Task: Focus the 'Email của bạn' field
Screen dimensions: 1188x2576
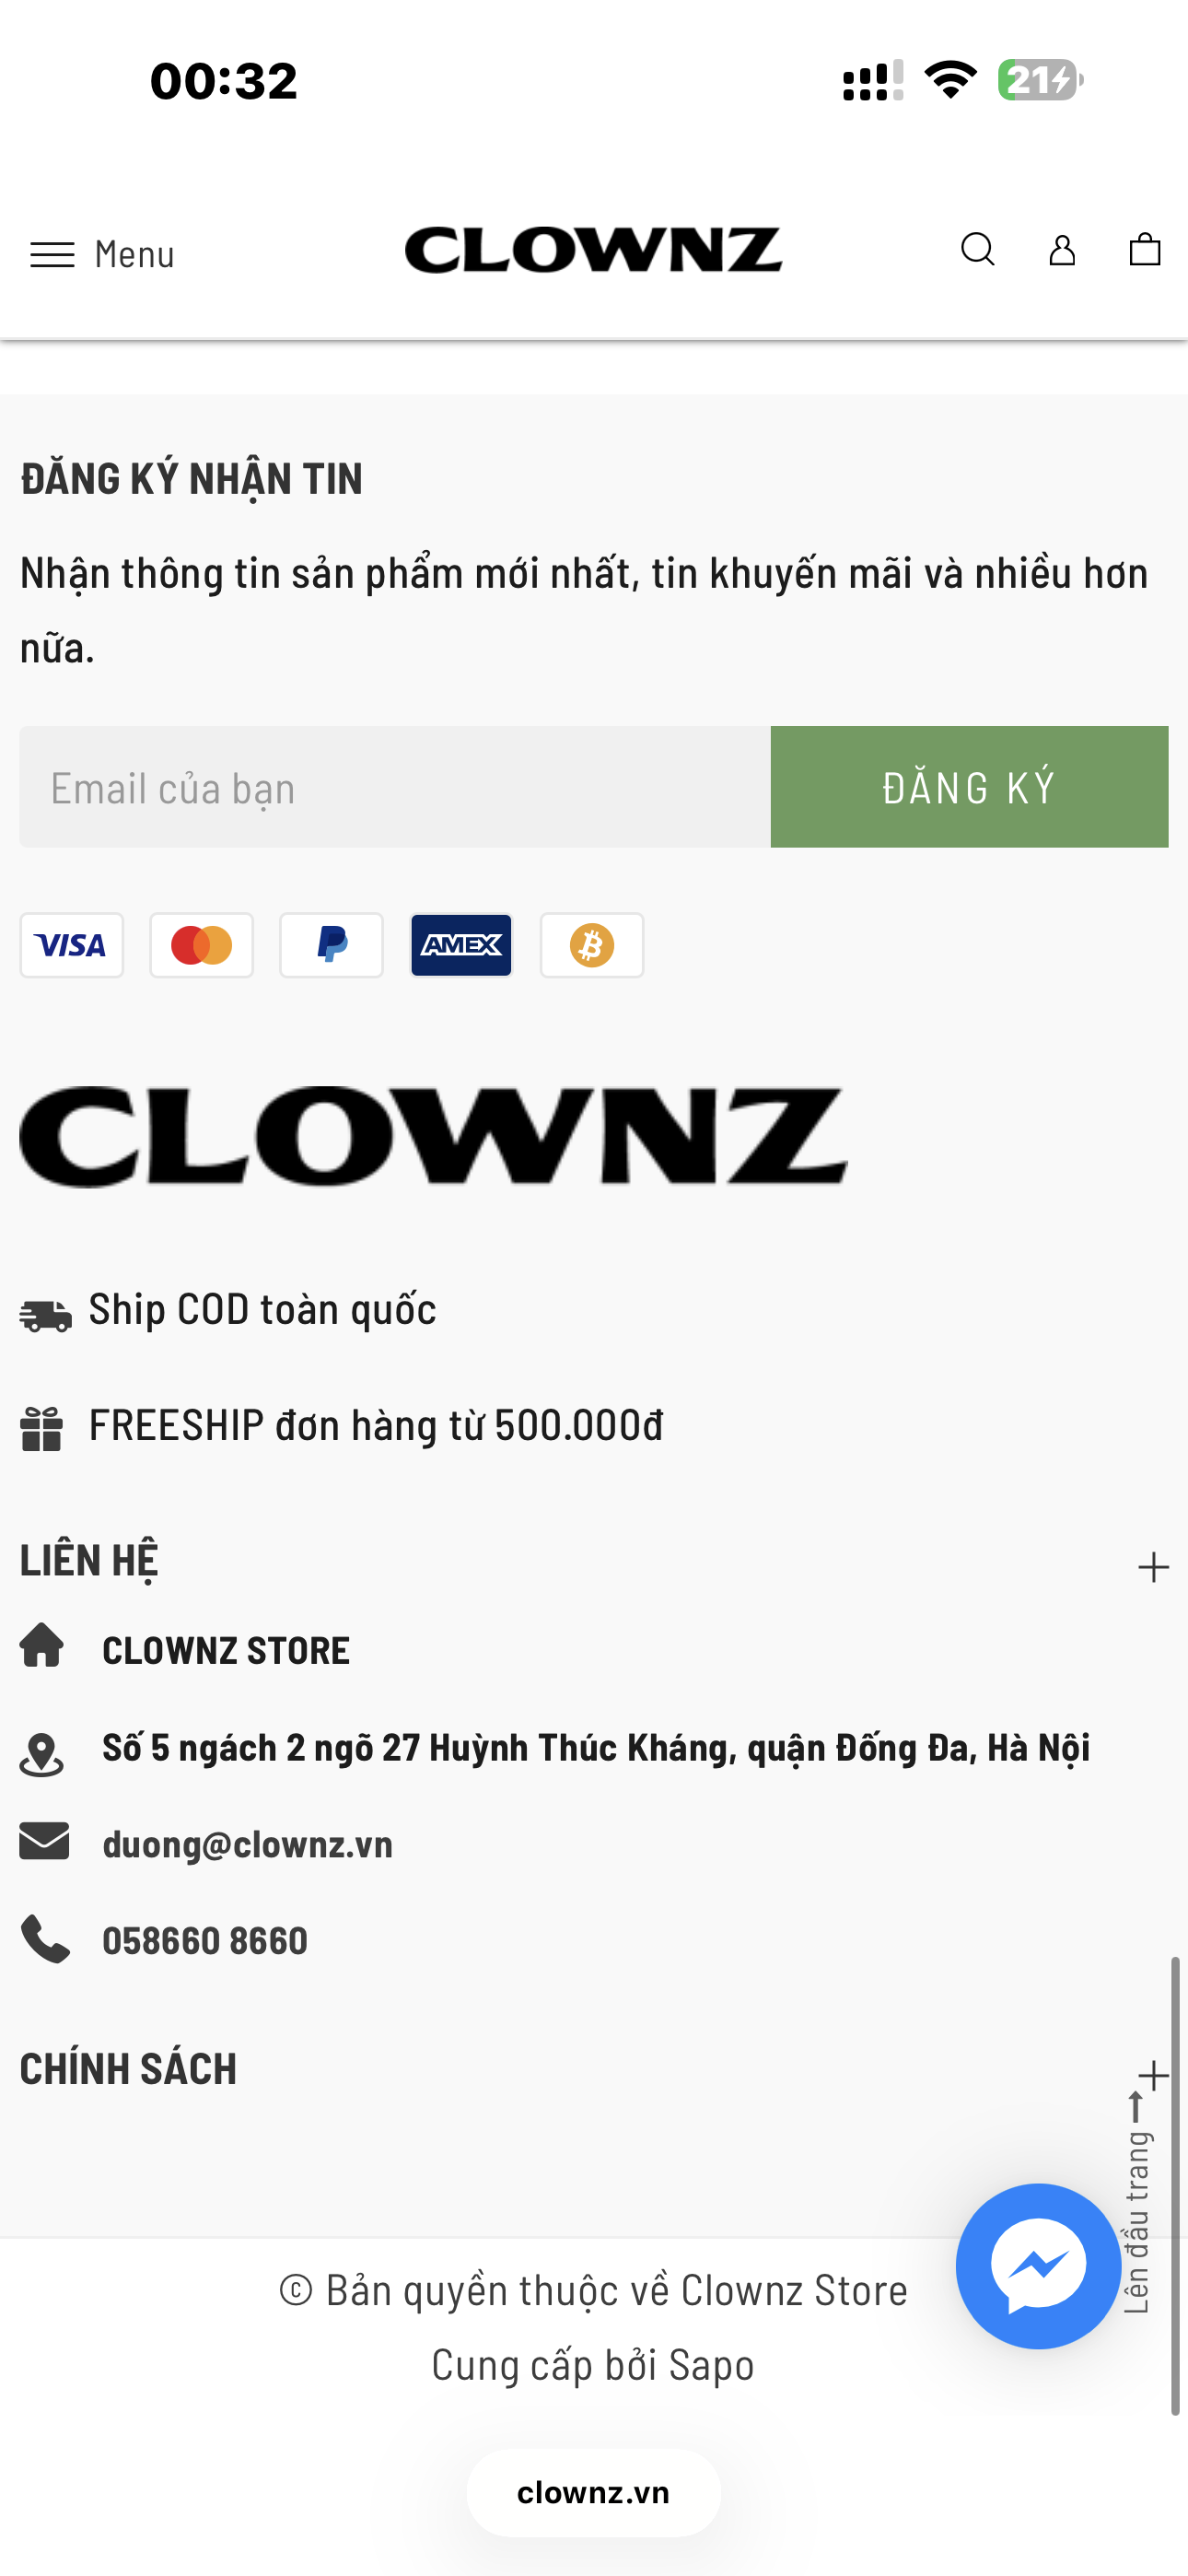Action: pyautogui.click(x=395, y=788)
